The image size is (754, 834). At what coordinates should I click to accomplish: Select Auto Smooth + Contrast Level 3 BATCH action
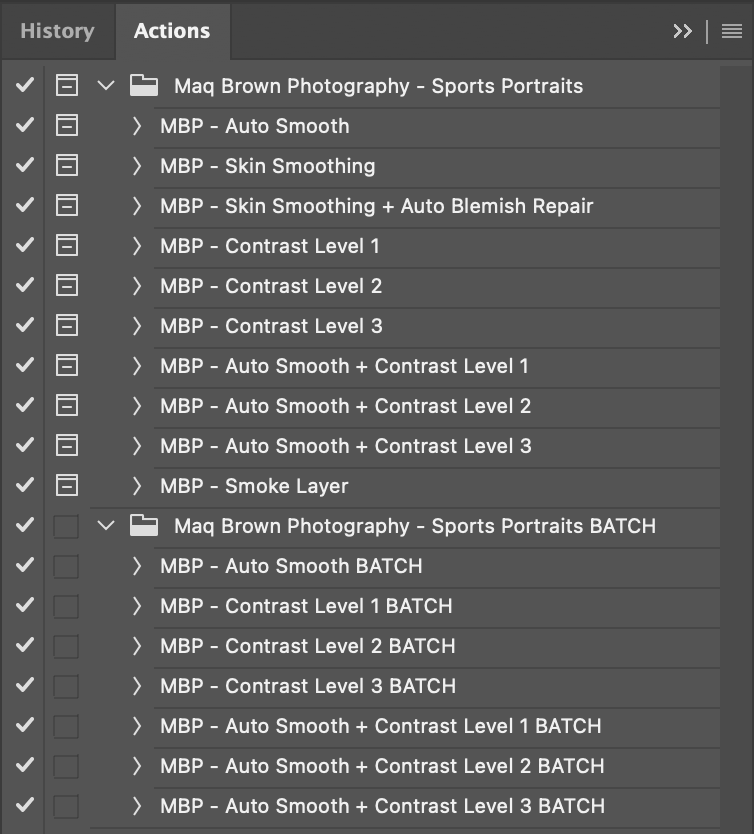pyautogui.click(x=382, y=806)
